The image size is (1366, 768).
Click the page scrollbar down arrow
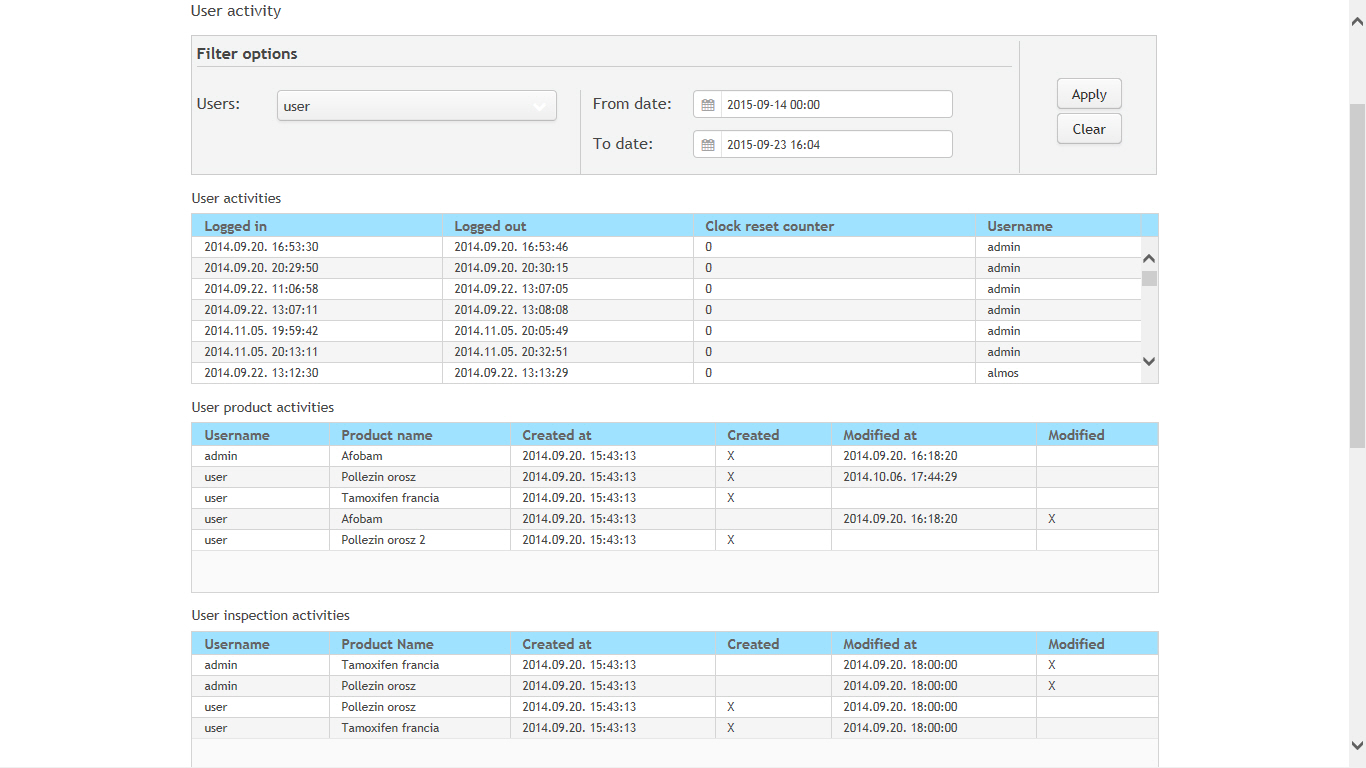pos(1357,745)
